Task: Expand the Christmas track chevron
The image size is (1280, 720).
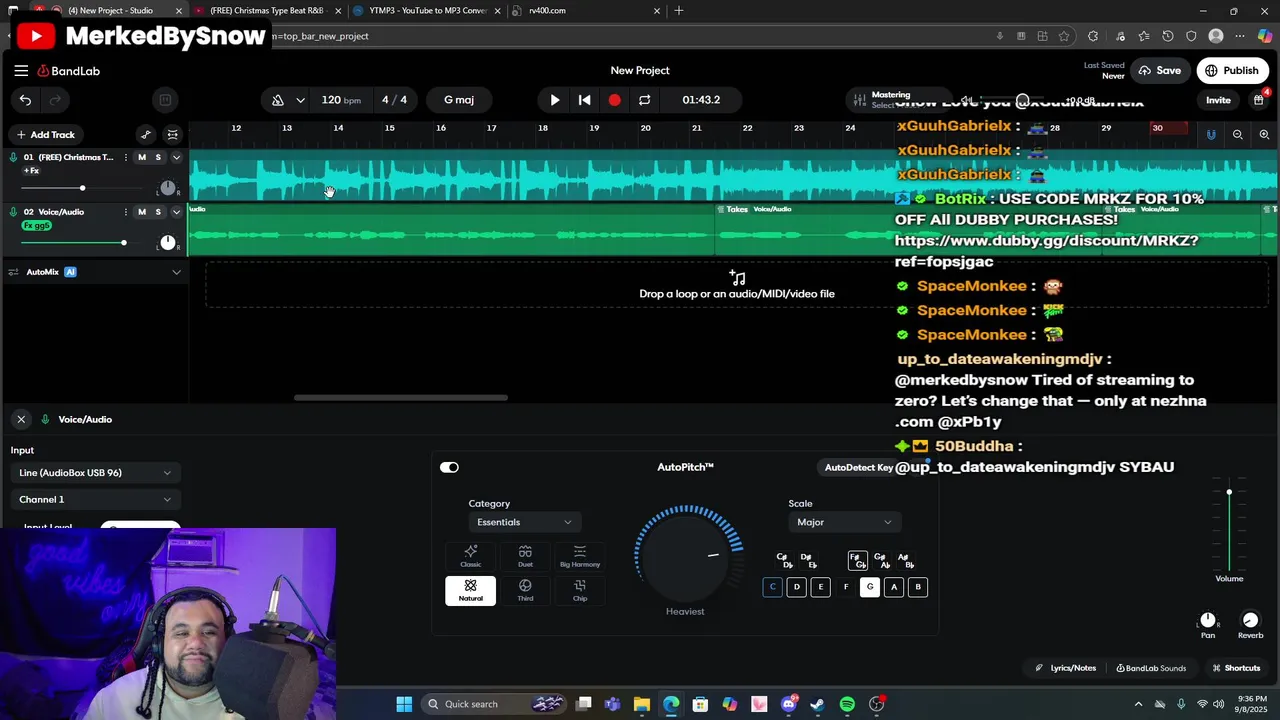Action: tap(177, 157)
